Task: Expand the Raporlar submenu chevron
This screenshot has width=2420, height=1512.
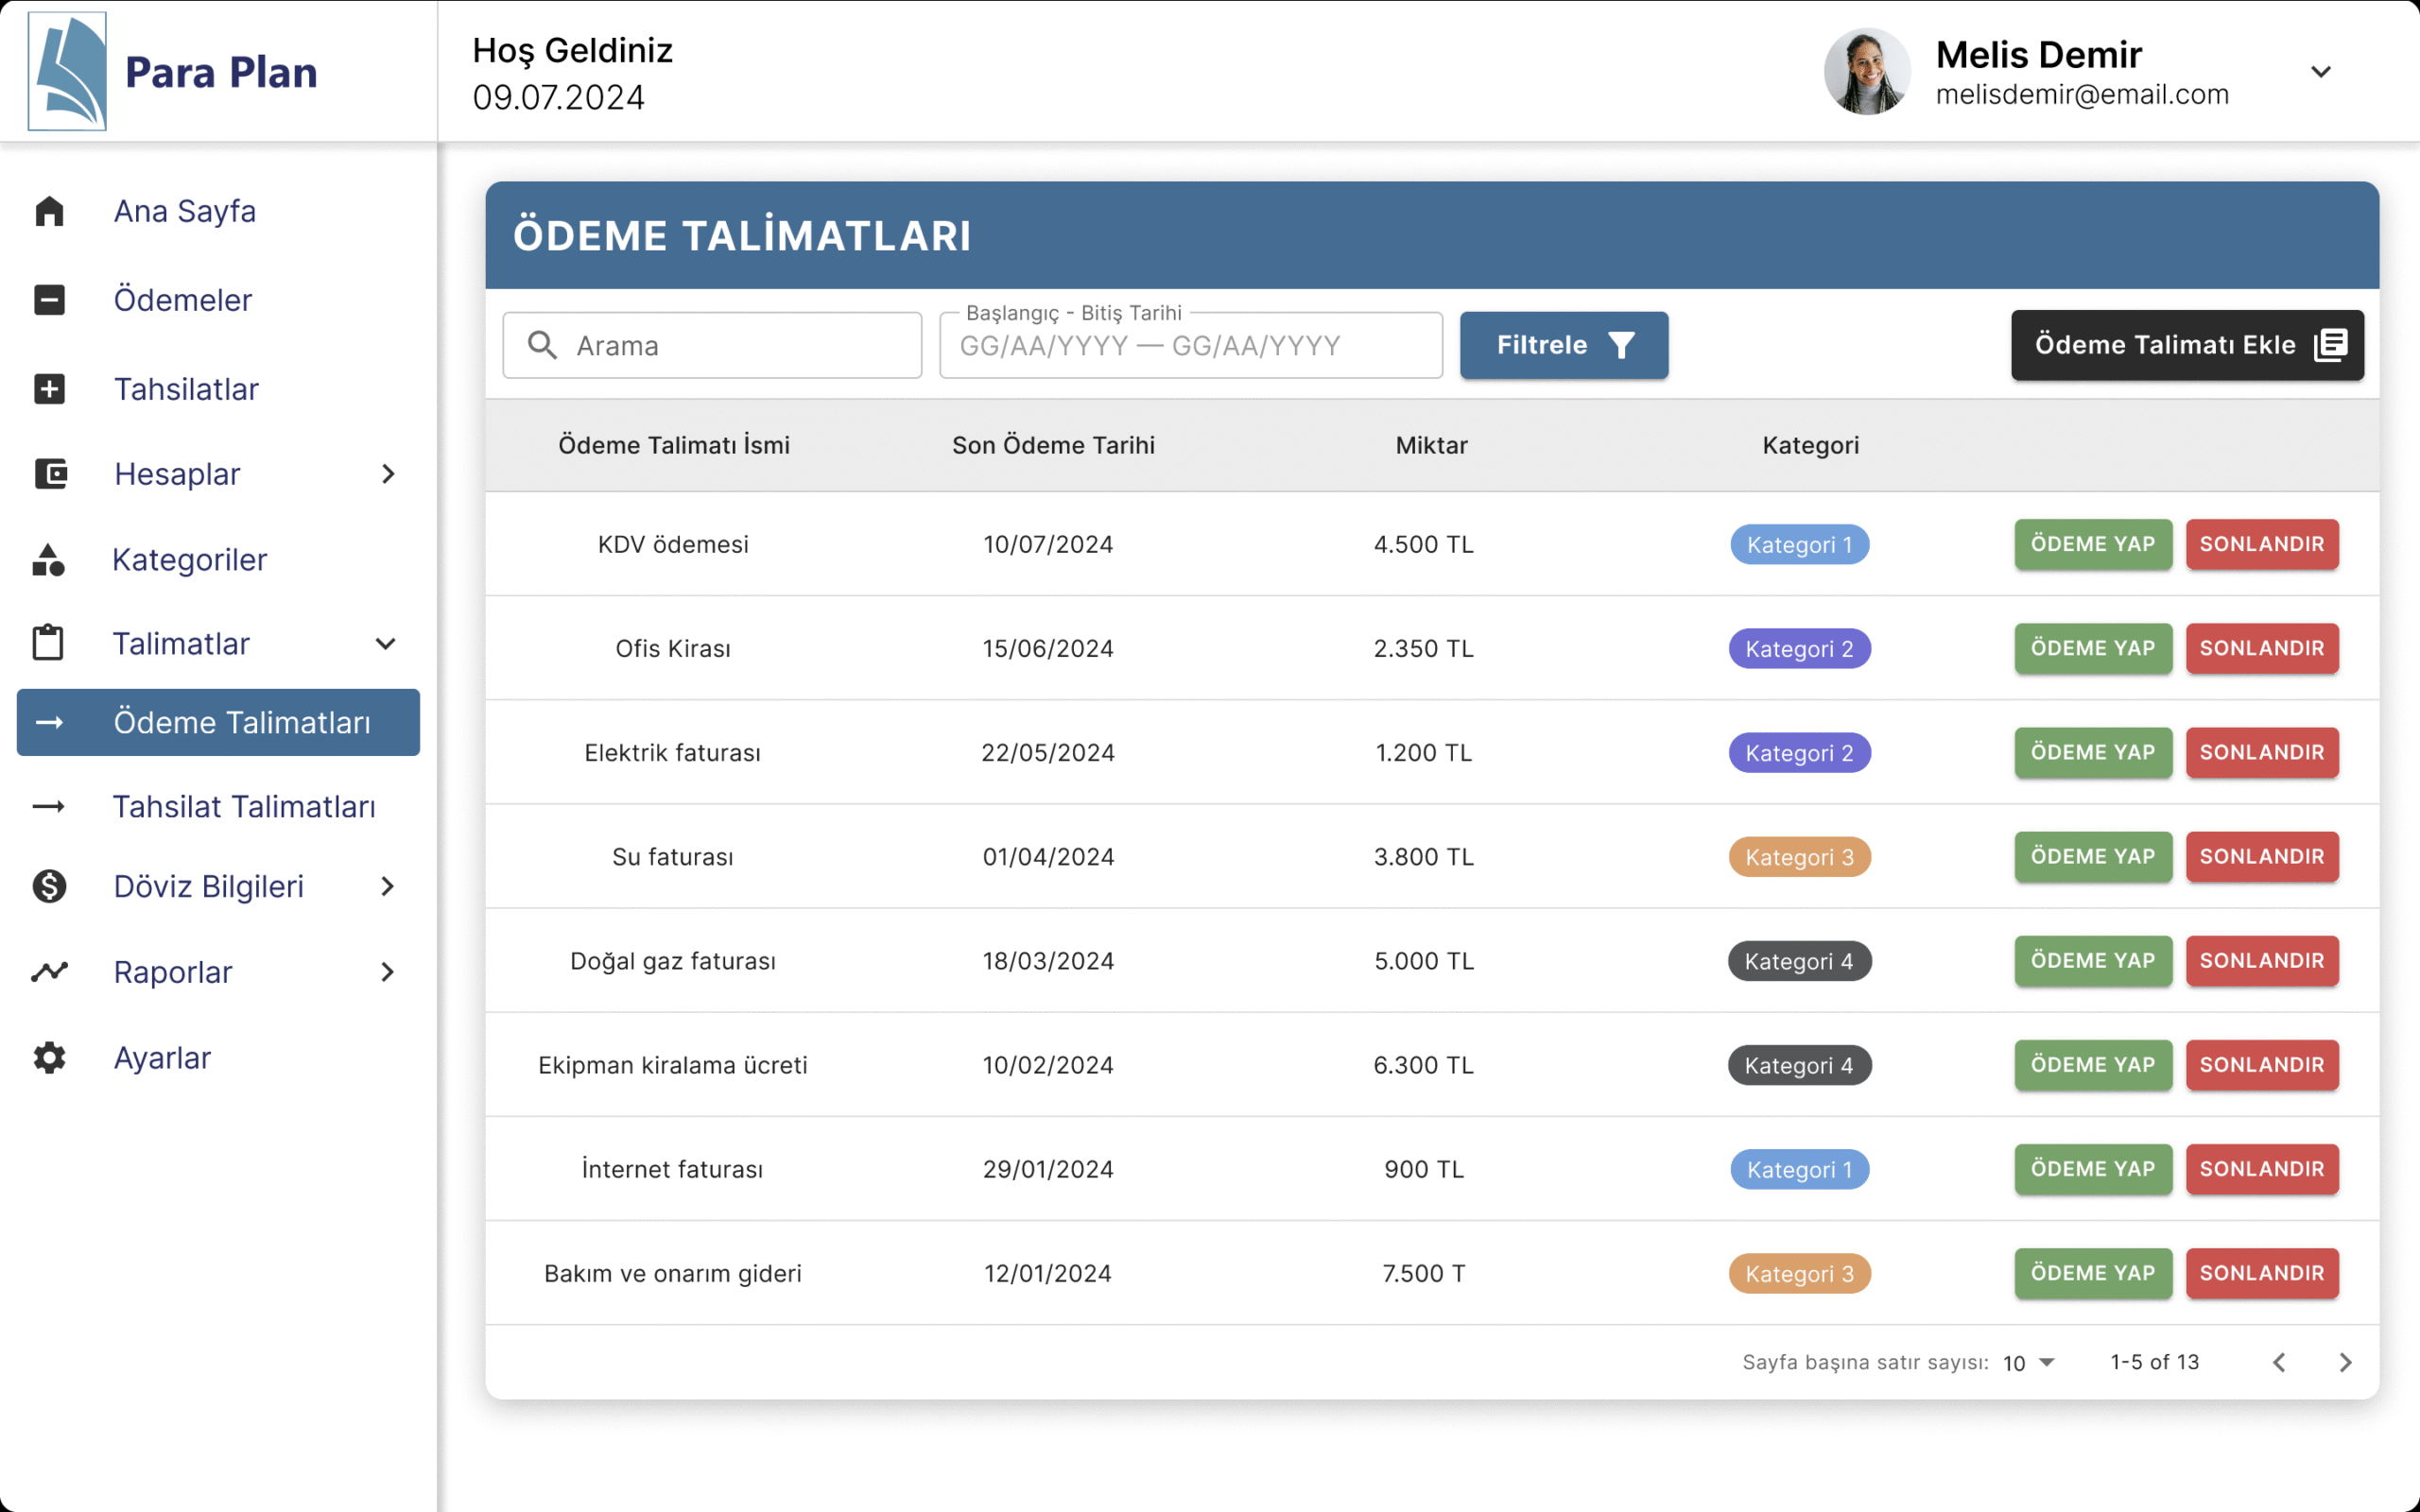Action: 388,972
